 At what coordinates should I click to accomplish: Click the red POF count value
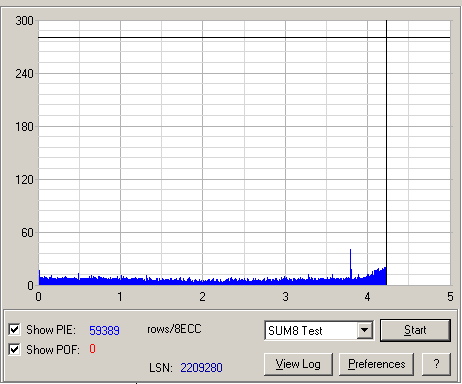click(92, 349)
